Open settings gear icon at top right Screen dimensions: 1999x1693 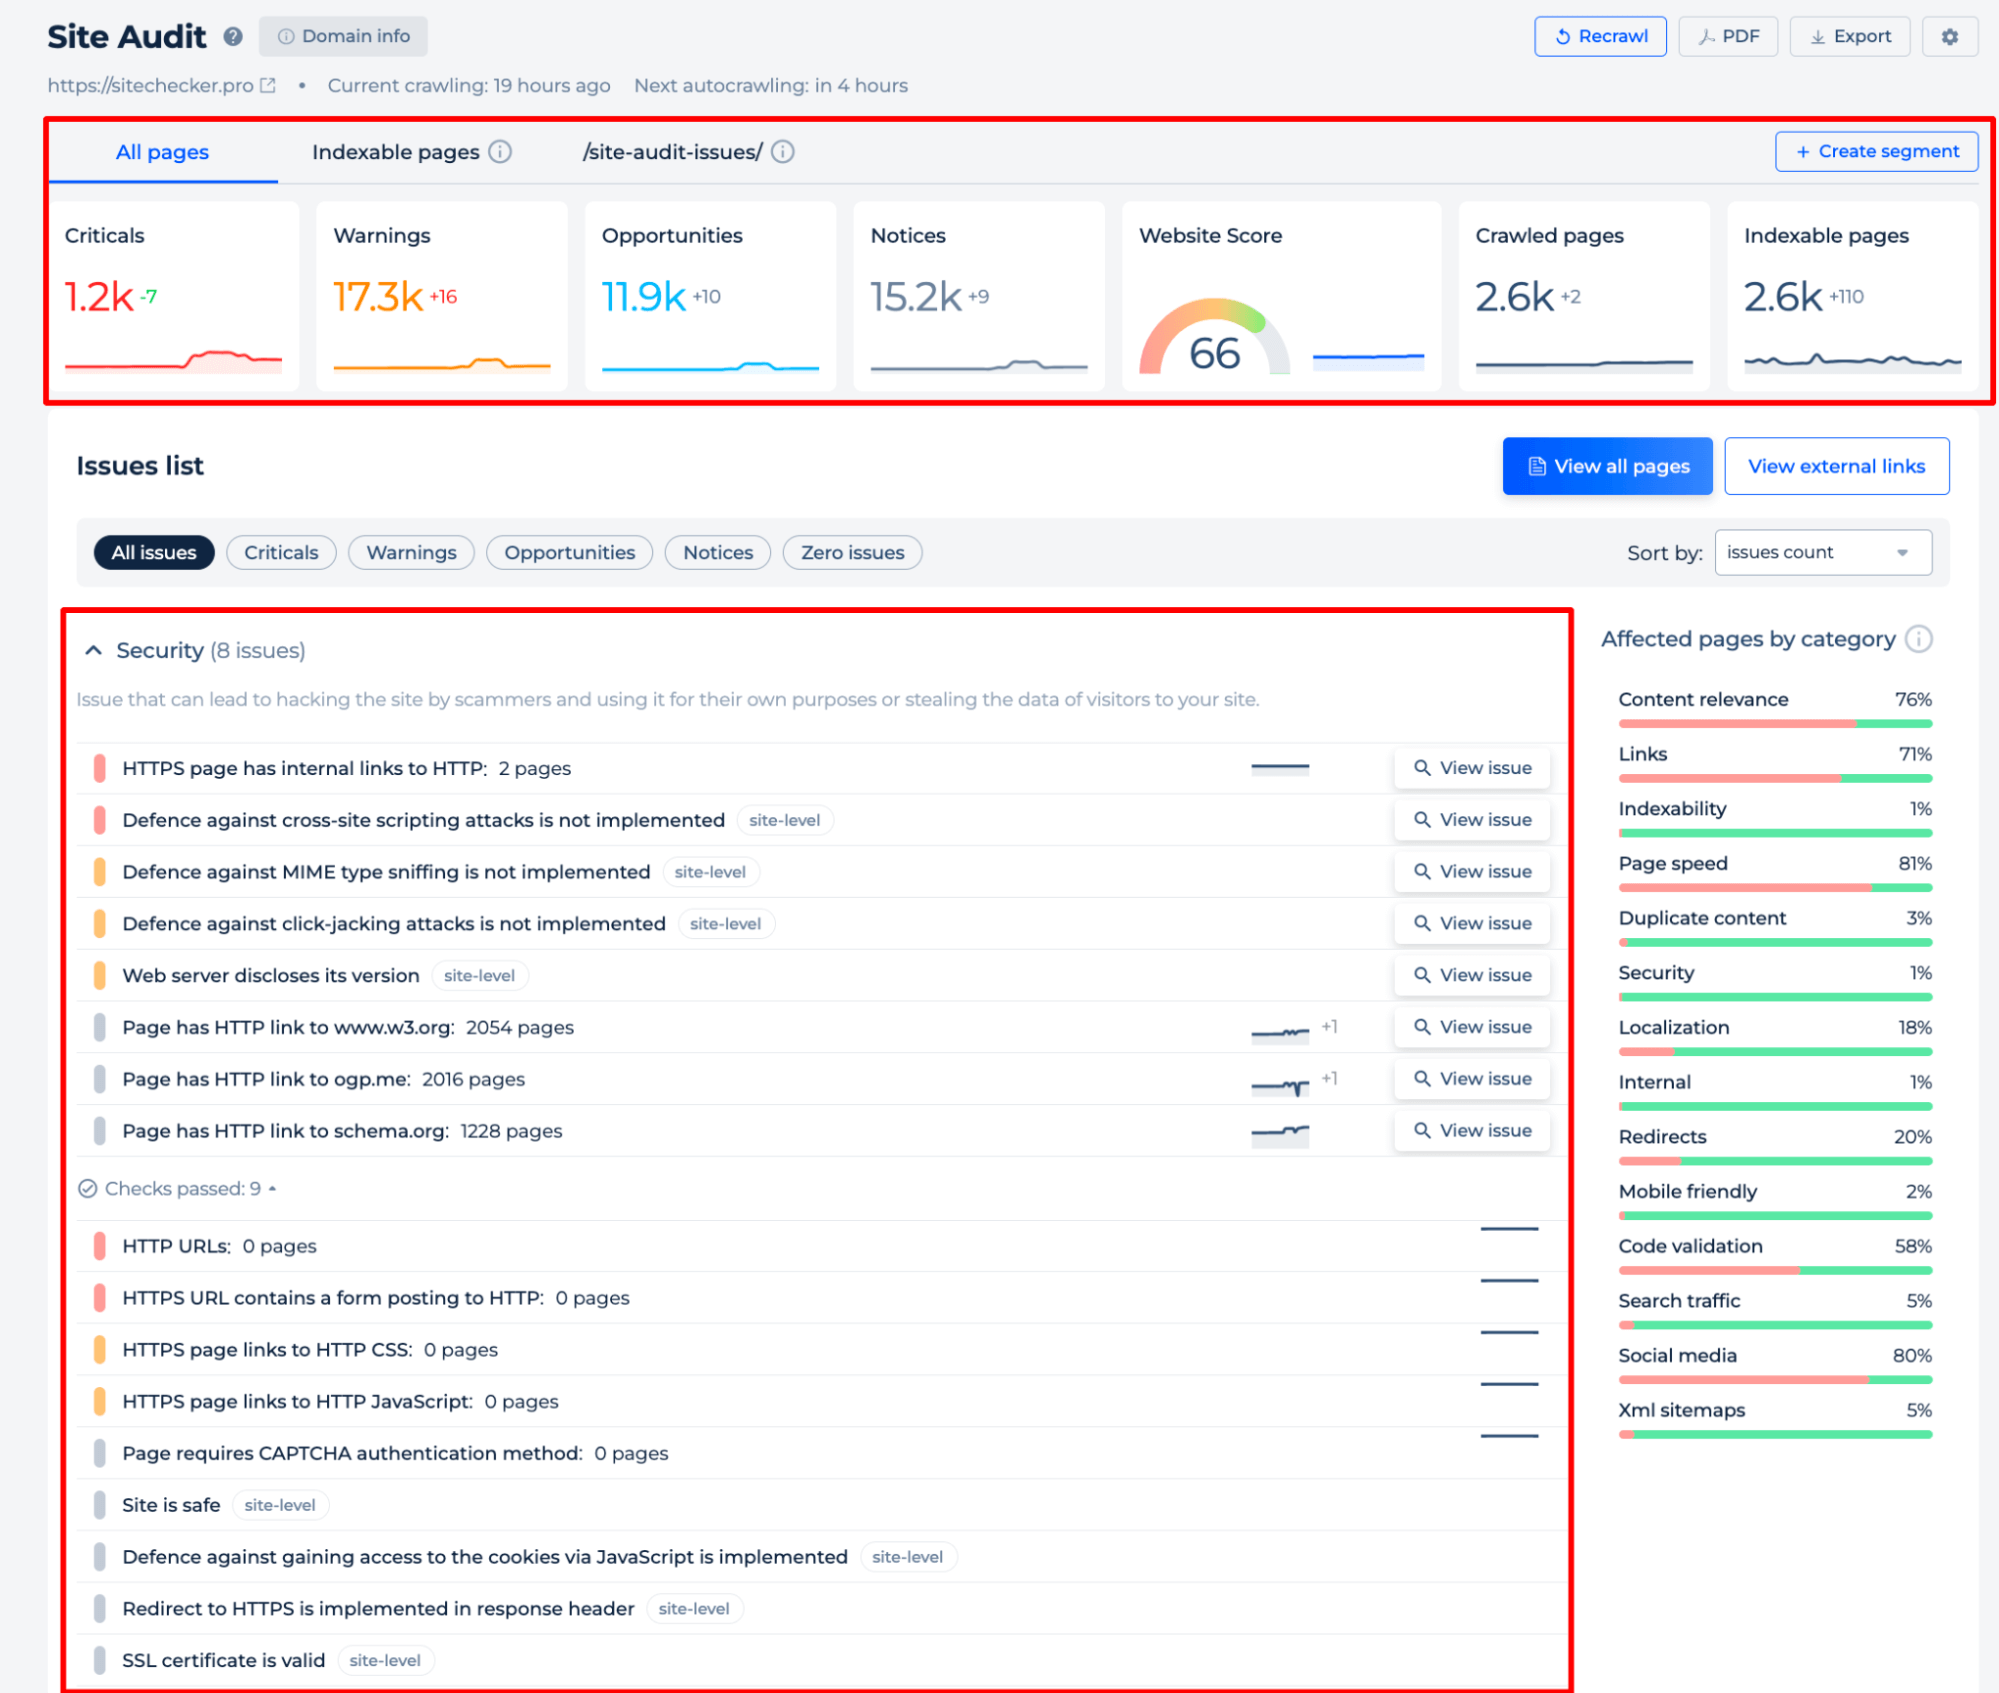[1949, 37]
